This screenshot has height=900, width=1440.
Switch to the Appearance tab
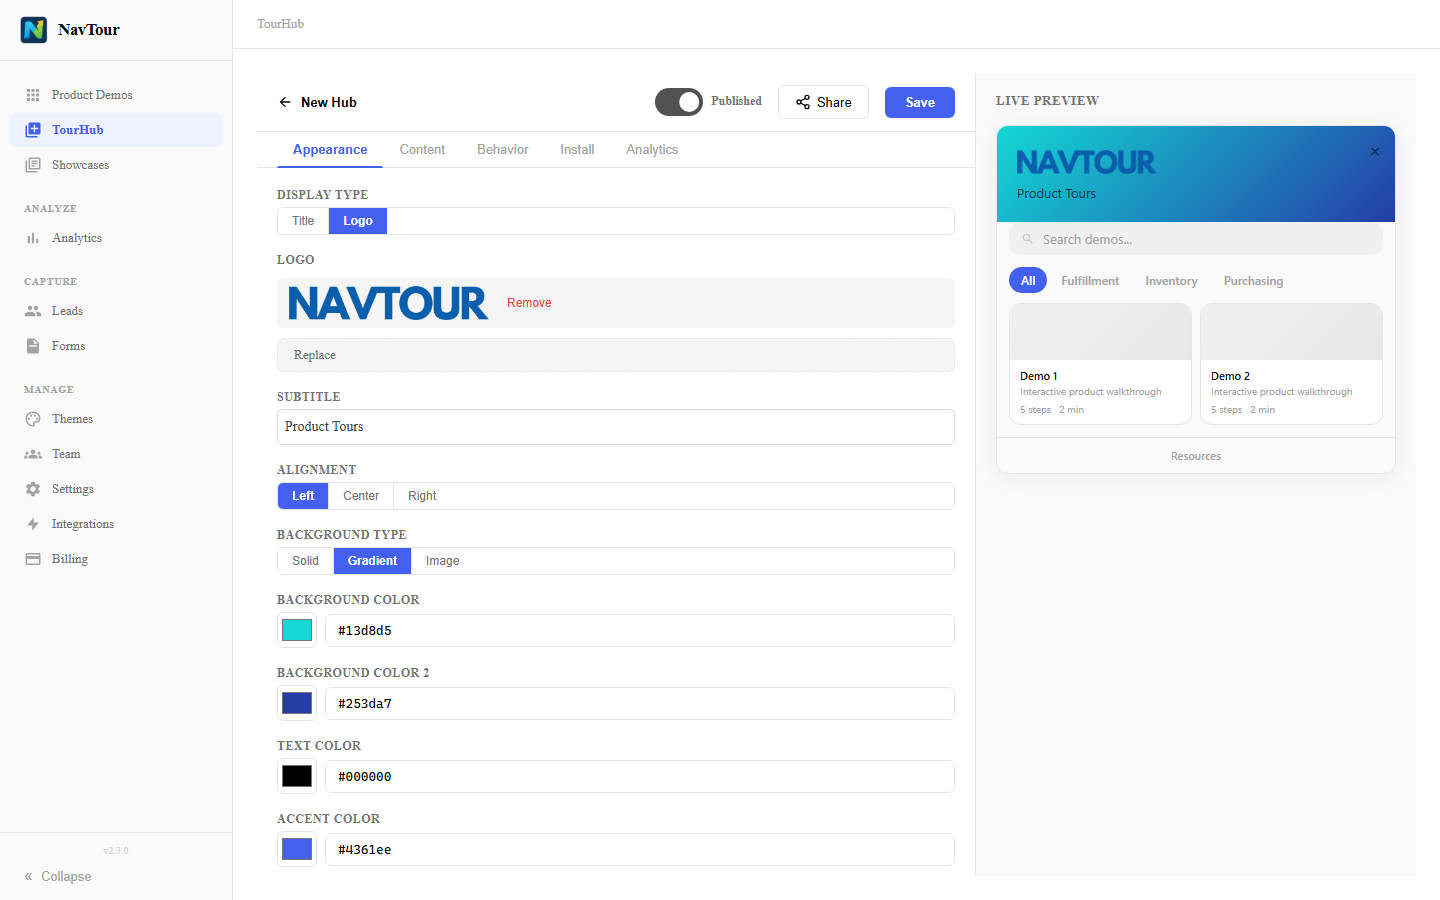coord(330,150)
